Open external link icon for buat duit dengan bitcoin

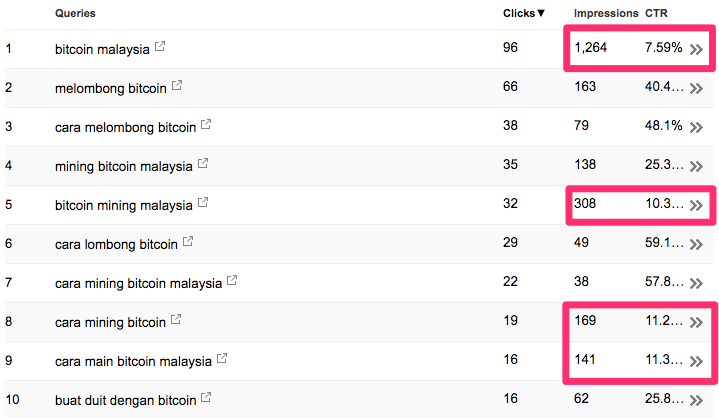coord(206,398)
